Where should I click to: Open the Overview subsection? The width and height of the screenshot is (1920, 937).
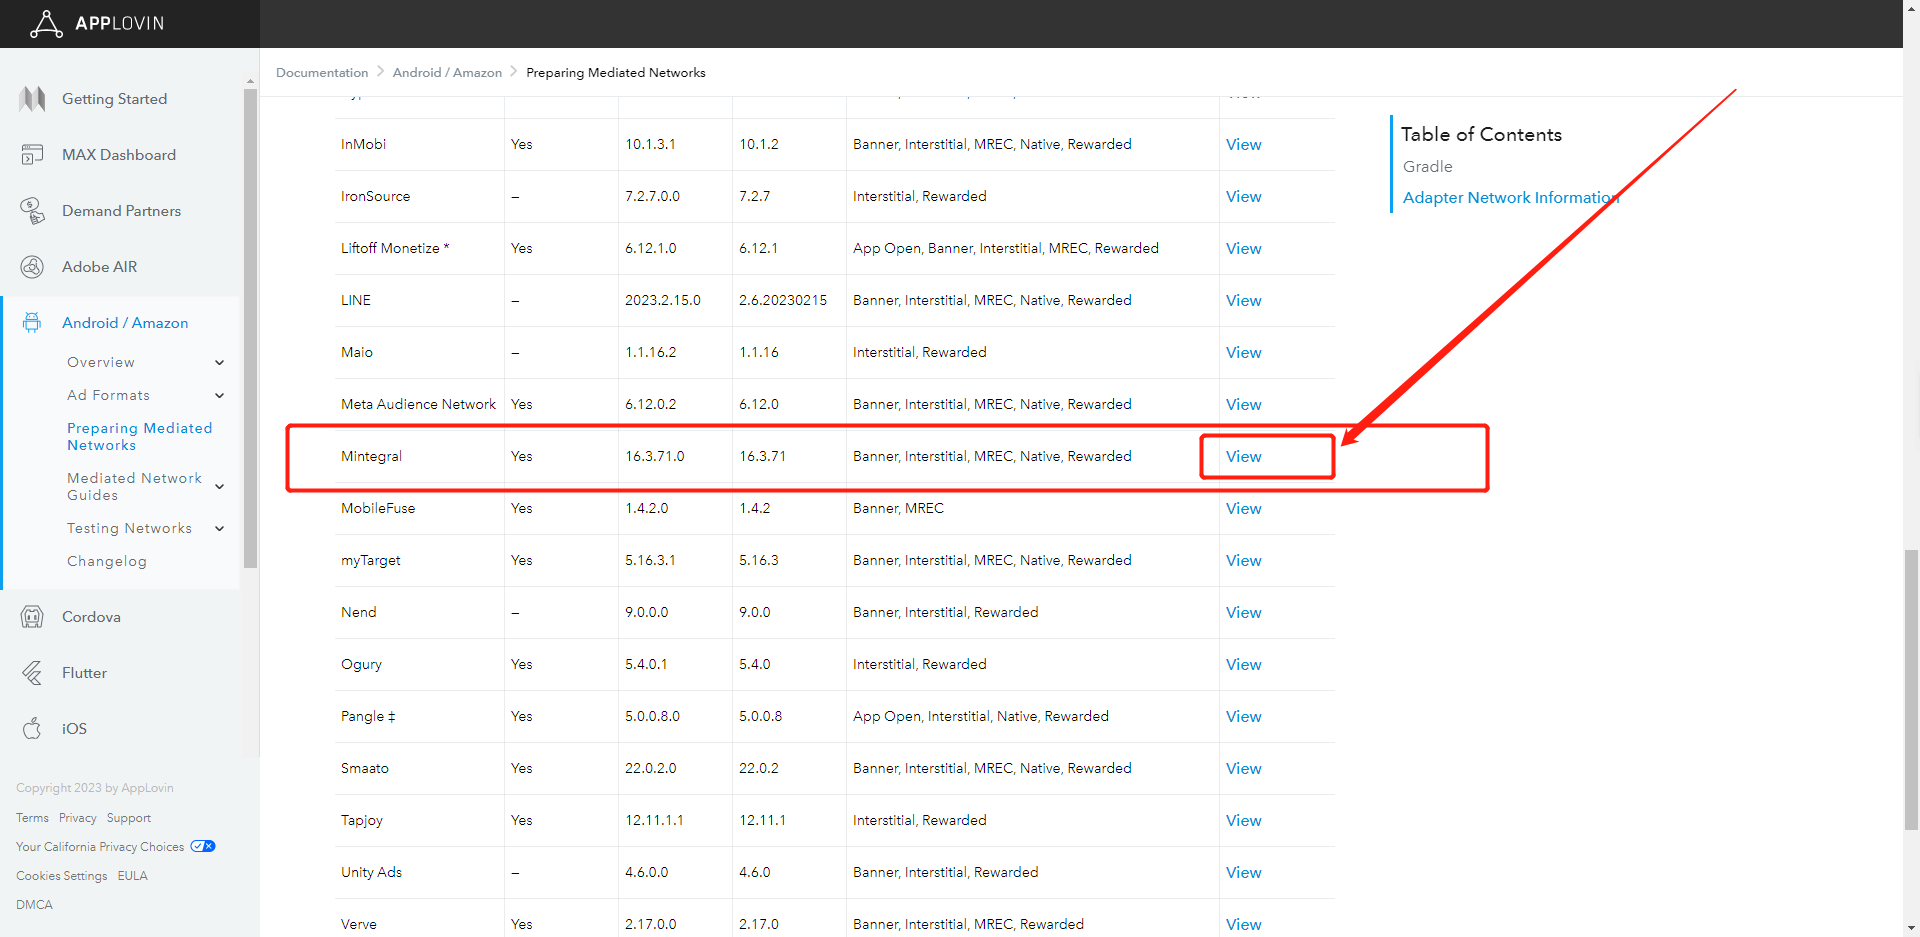tap(101, 362)
